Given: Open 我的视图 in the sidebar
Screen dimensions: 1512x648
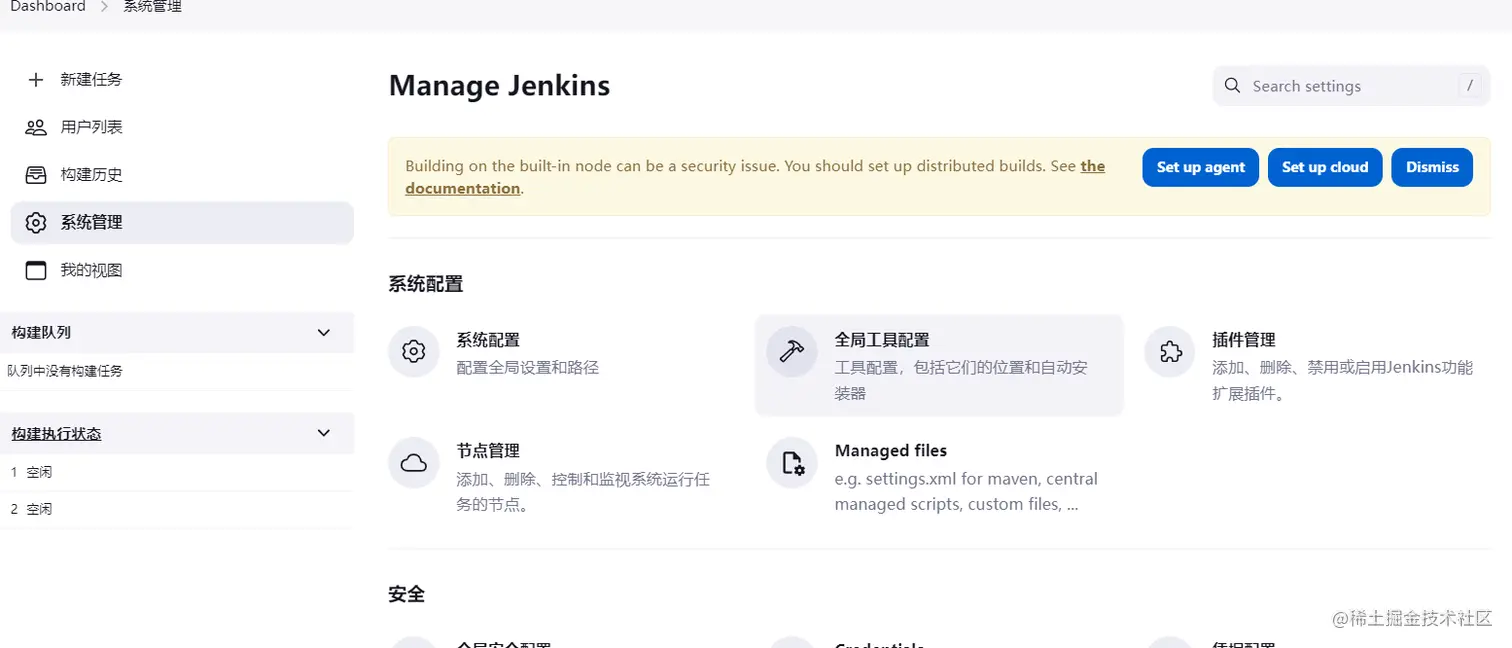Looking at the screenshot, I should click(182, 270).
